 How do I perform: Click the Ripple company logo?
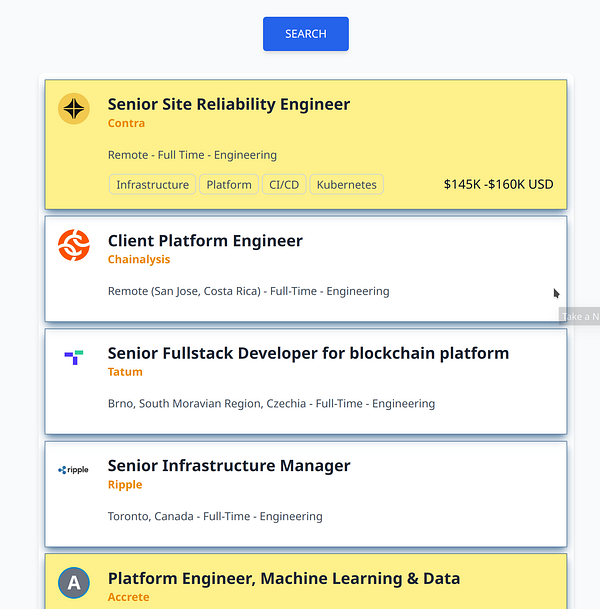tap(74, 470)
